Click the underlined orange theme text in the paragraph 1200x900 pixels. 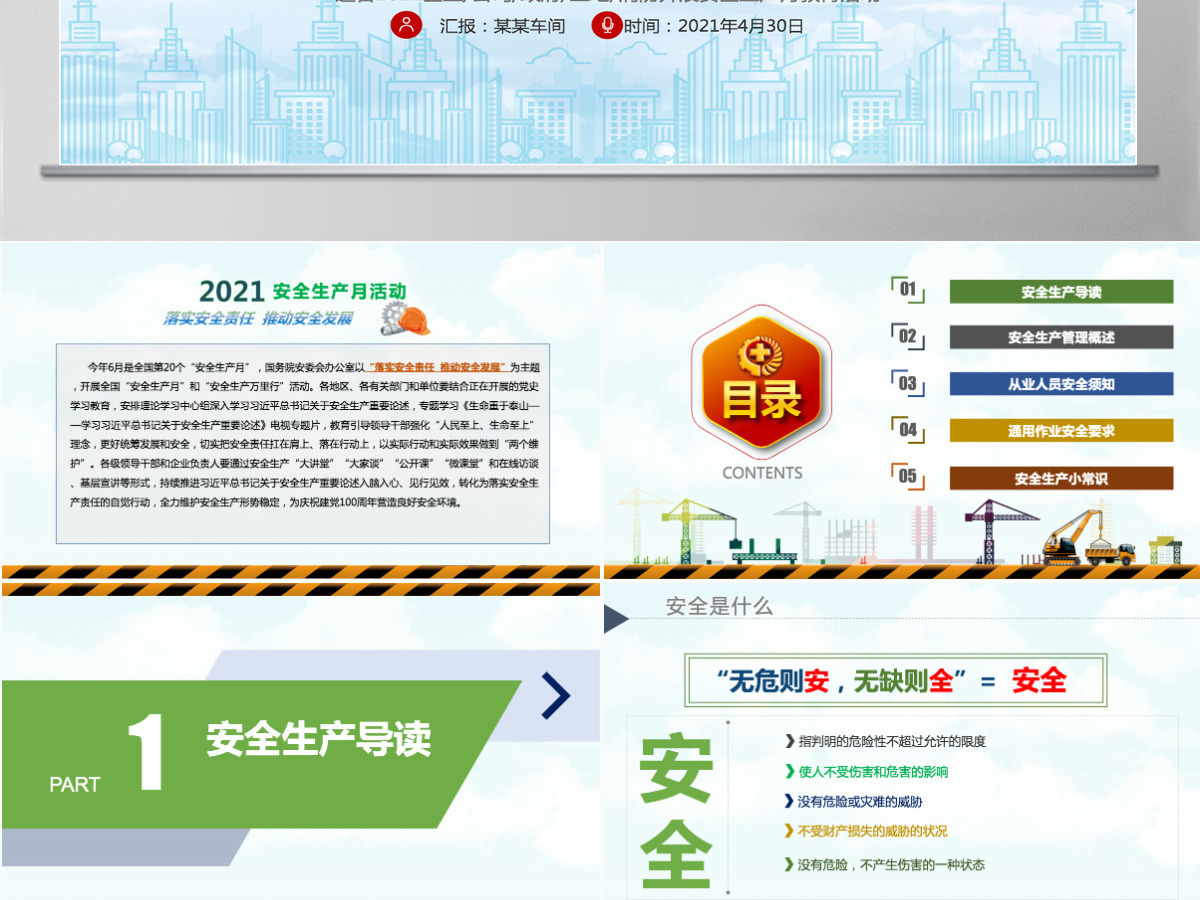click(x=438, y=368)
